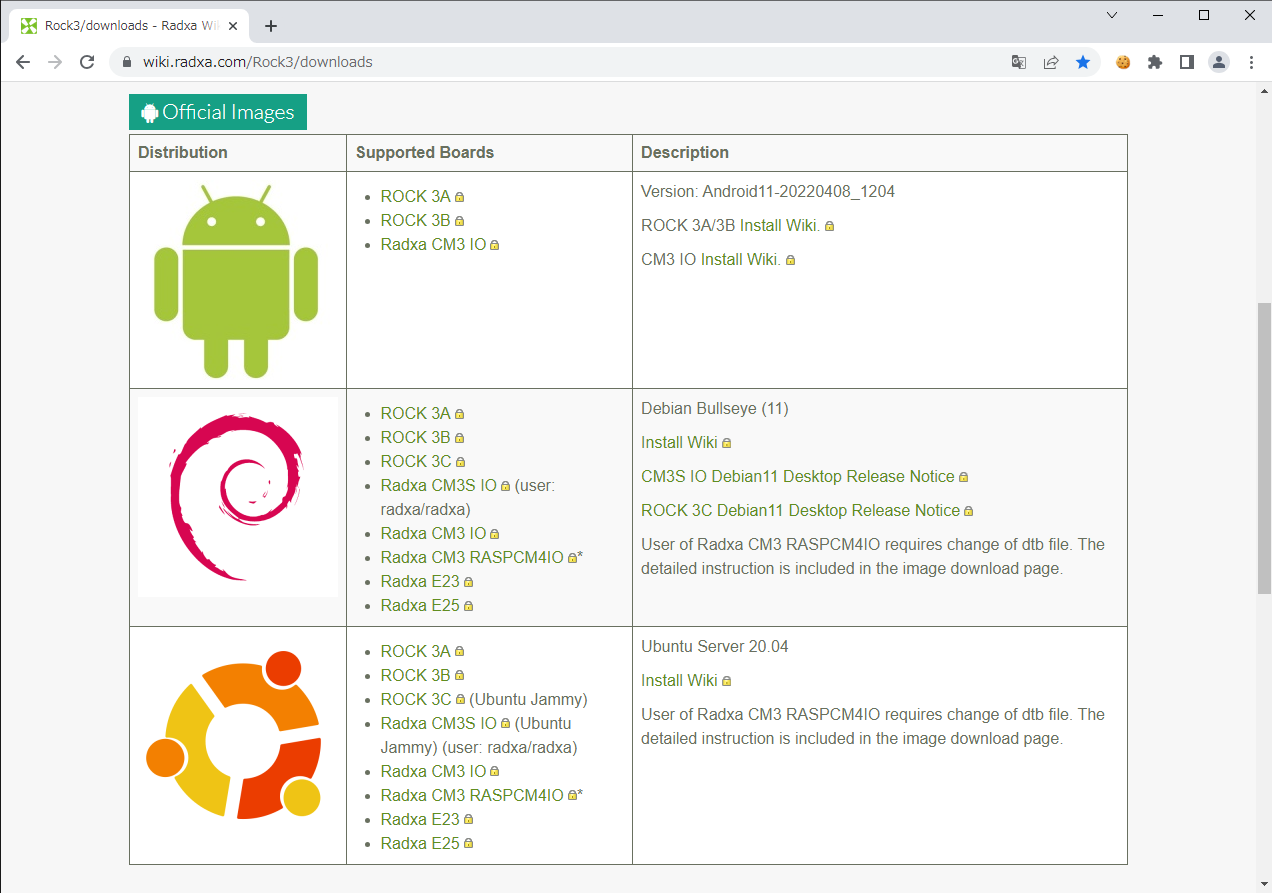The height and width of the screenshot is (893, 1272).
Task: Open CM3S IO Debian11 Desktop Release Notice
Action: (798, 476)
